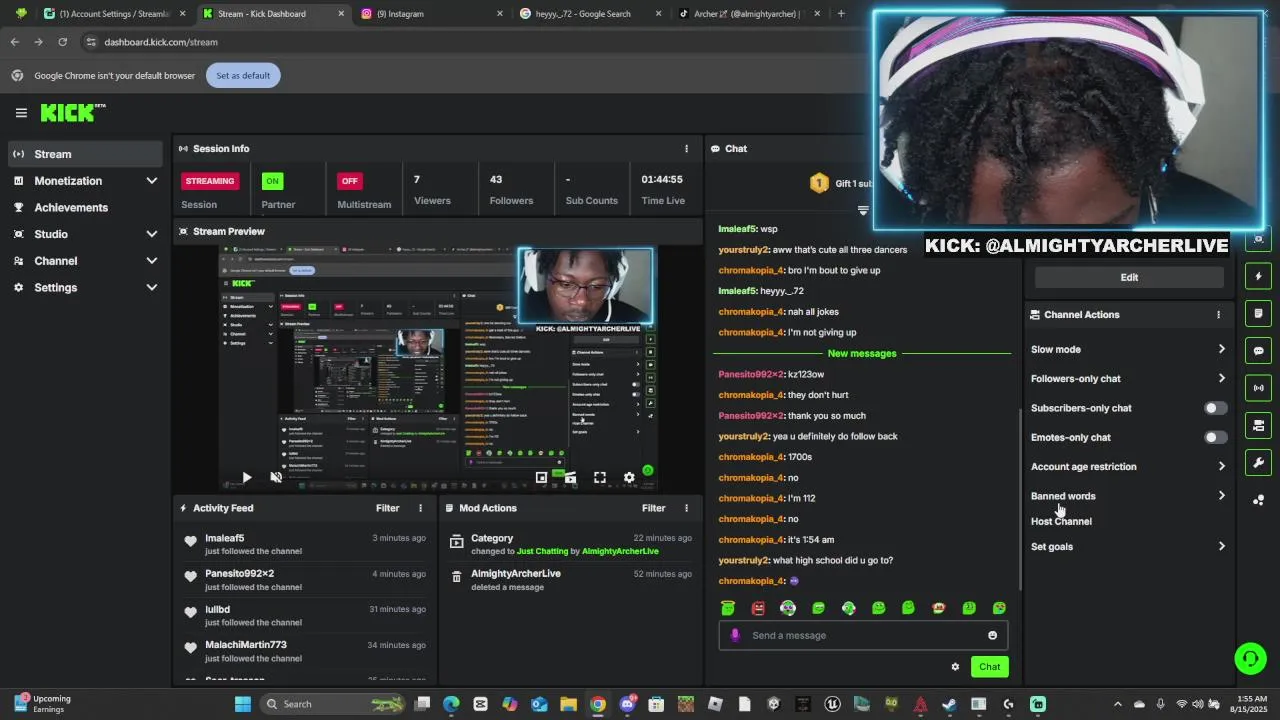This screenshot has width=1280, height=720.
Task: Open Activity Feed three-dot menu
Action: 420,508
